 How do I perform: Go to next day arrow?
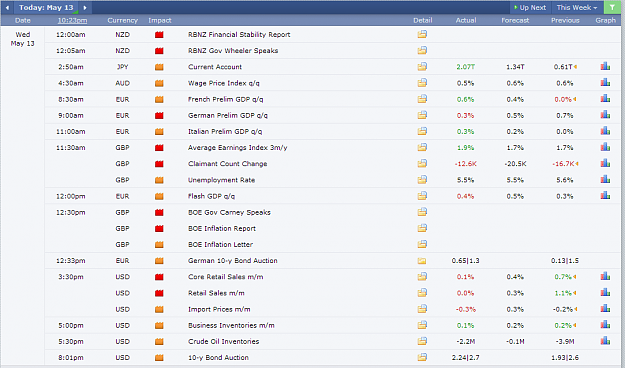pos(85,8)
